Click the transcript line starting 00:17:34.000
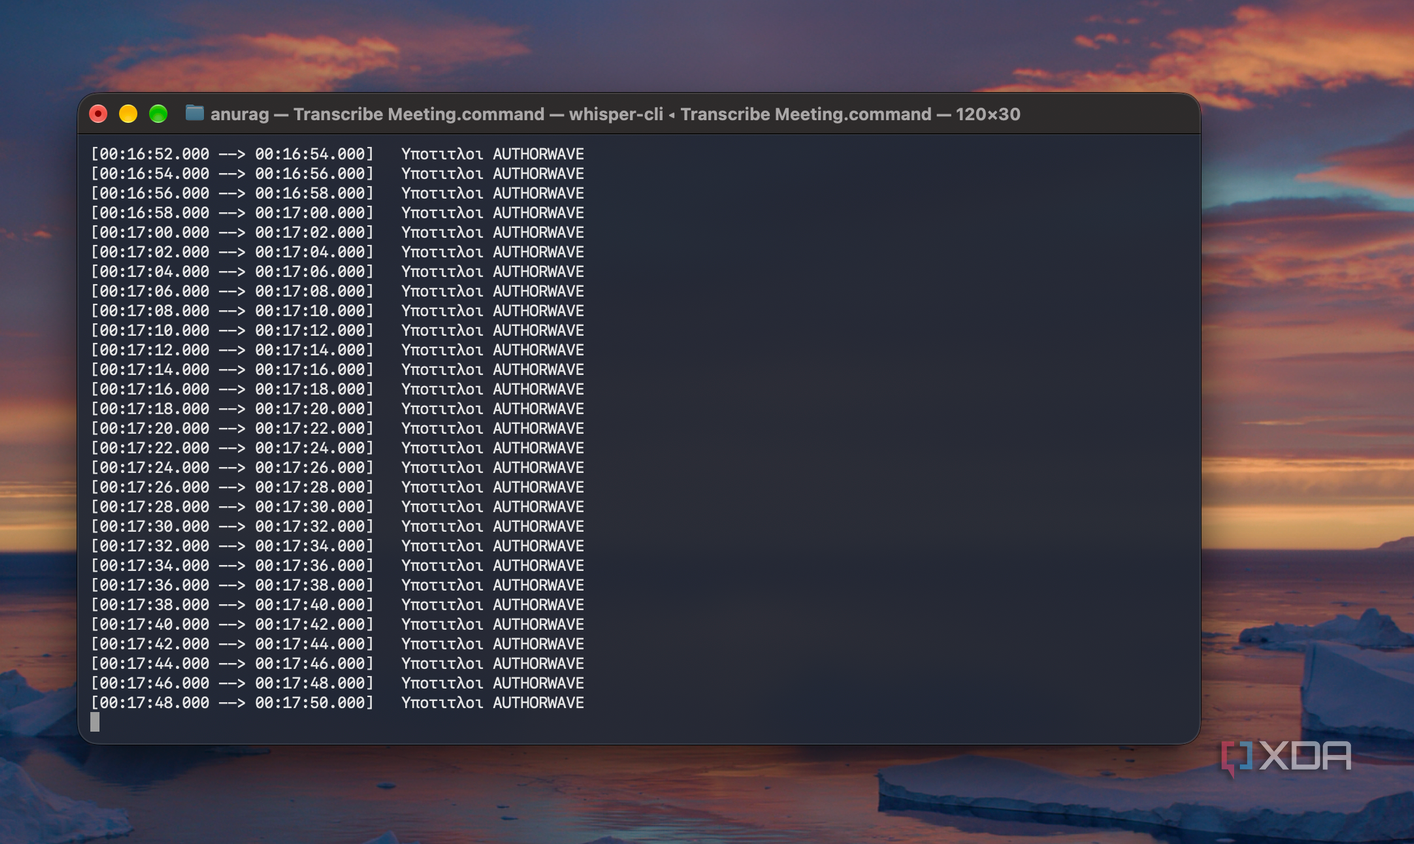Image resolution: width=1414 pixels, height=844 pixels. [337, 566]
